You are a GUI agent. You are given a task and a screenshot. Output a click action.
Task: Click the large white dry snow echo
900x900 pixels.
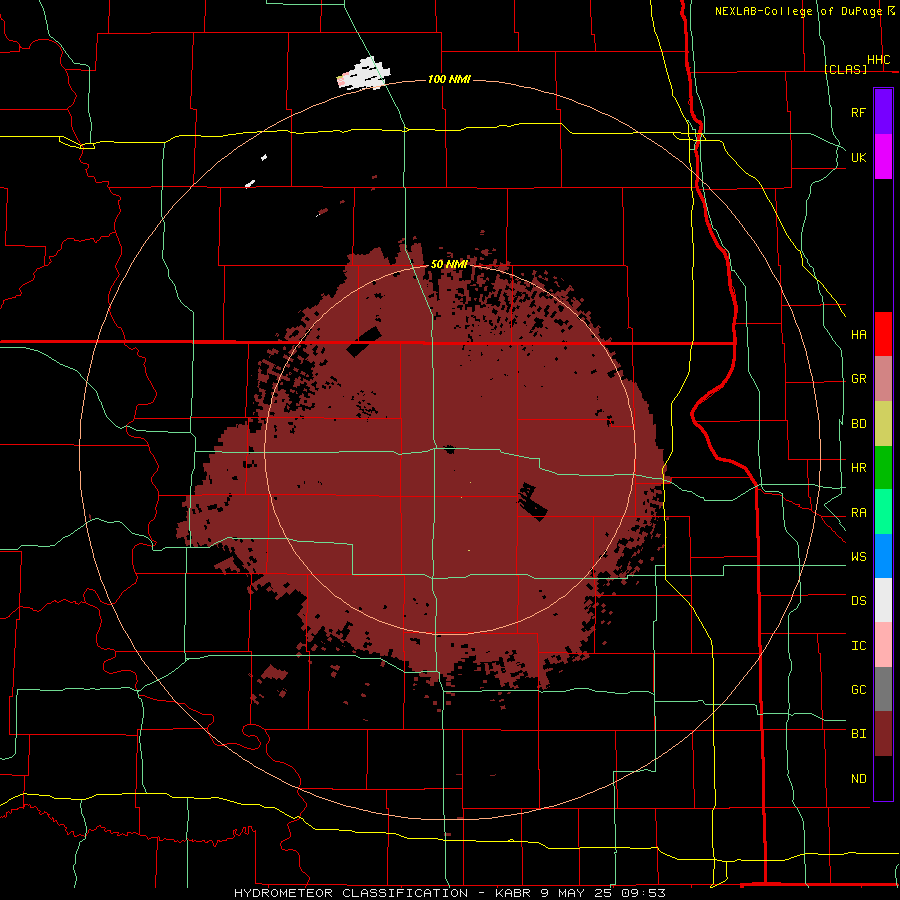pos(364,74)
